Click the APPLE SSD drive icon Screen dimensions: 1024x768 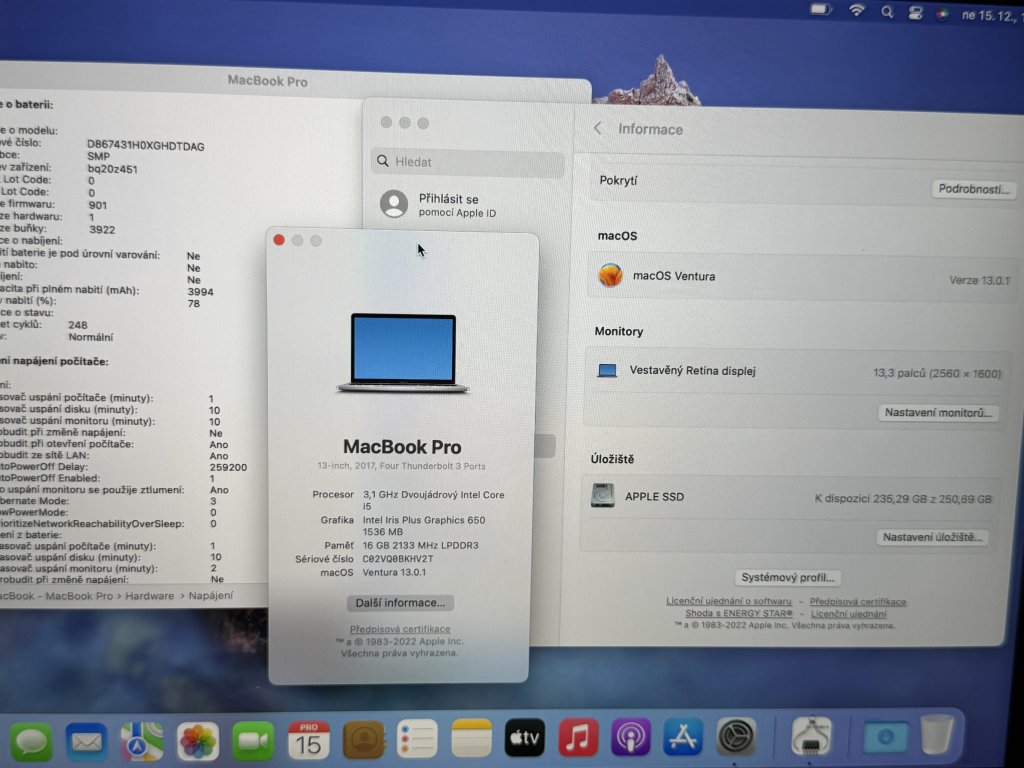pyautogui.click(x=602, y=496)
